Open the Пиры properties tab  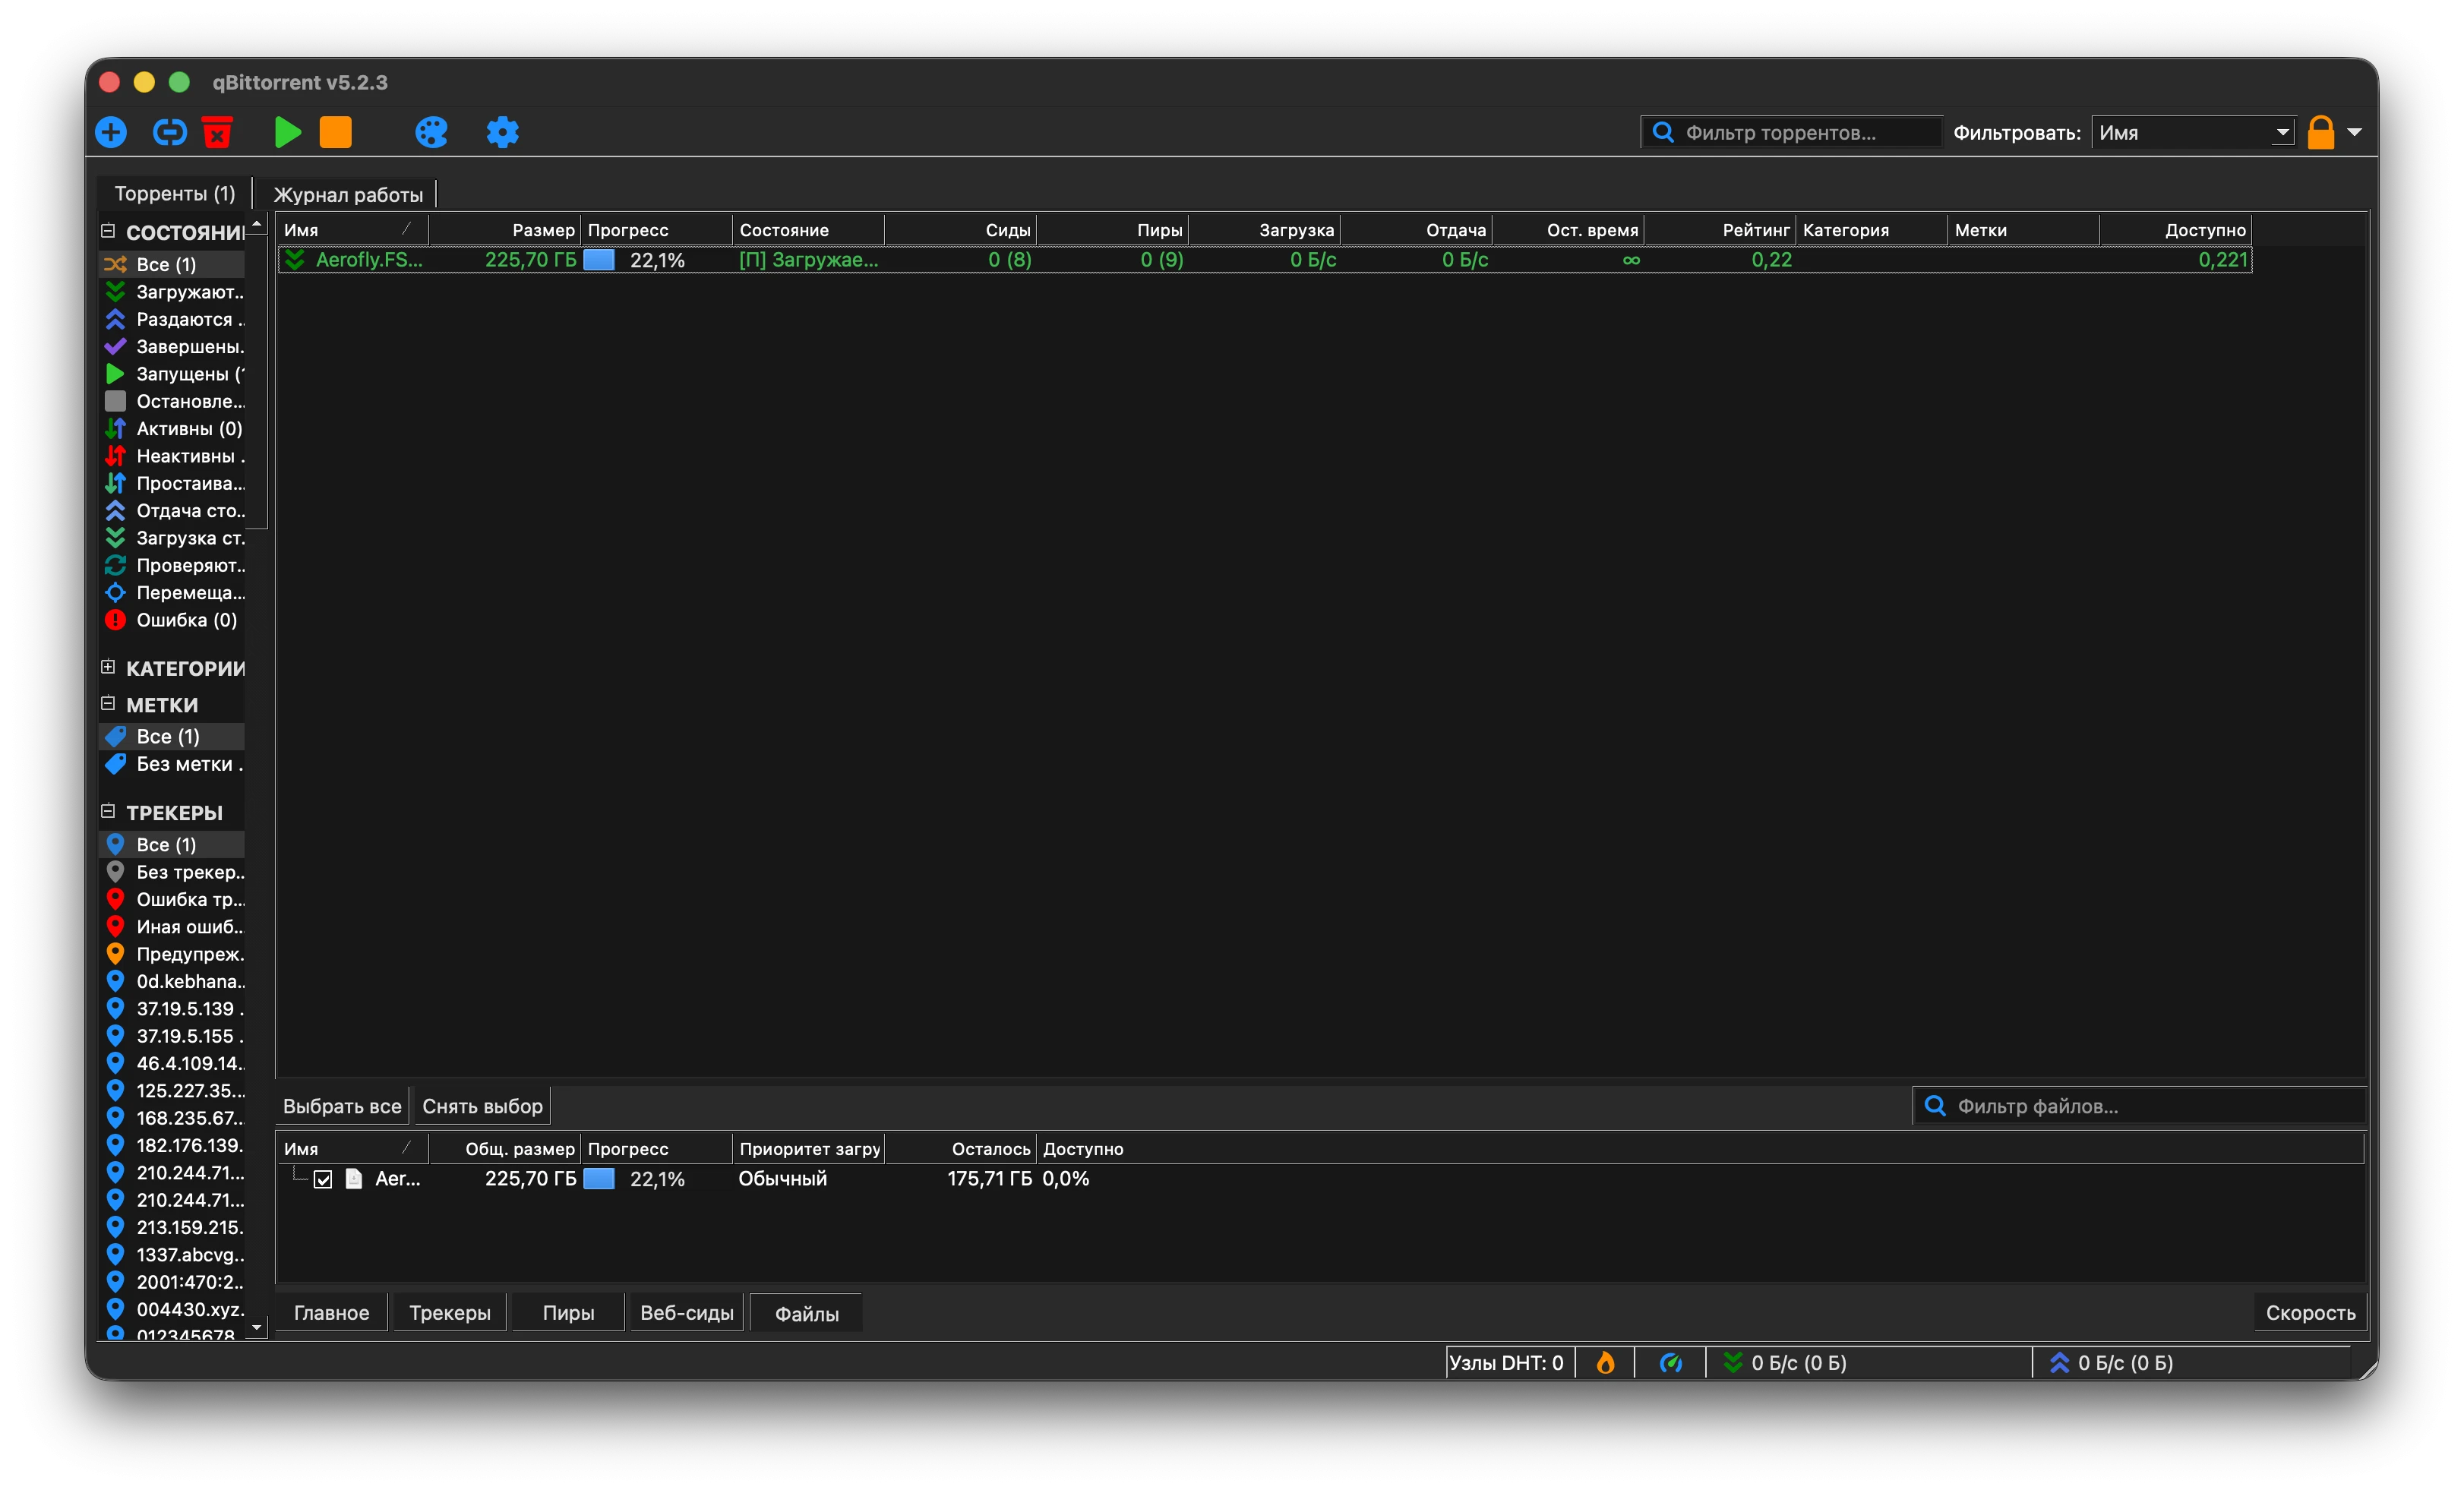tap(568, 1313)
